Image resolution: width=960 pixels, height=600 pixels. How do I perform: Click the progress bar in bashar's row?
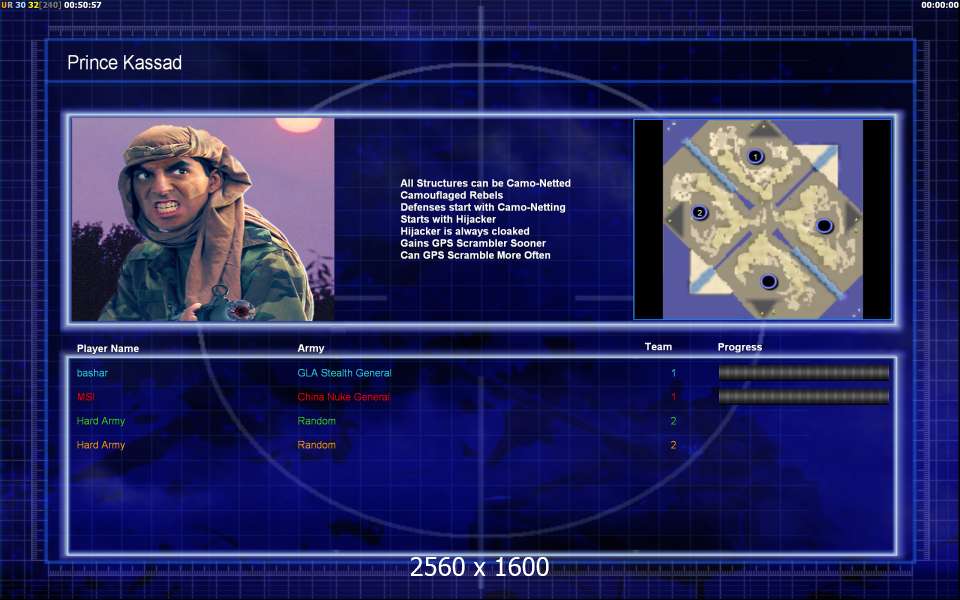coord(803,372)
